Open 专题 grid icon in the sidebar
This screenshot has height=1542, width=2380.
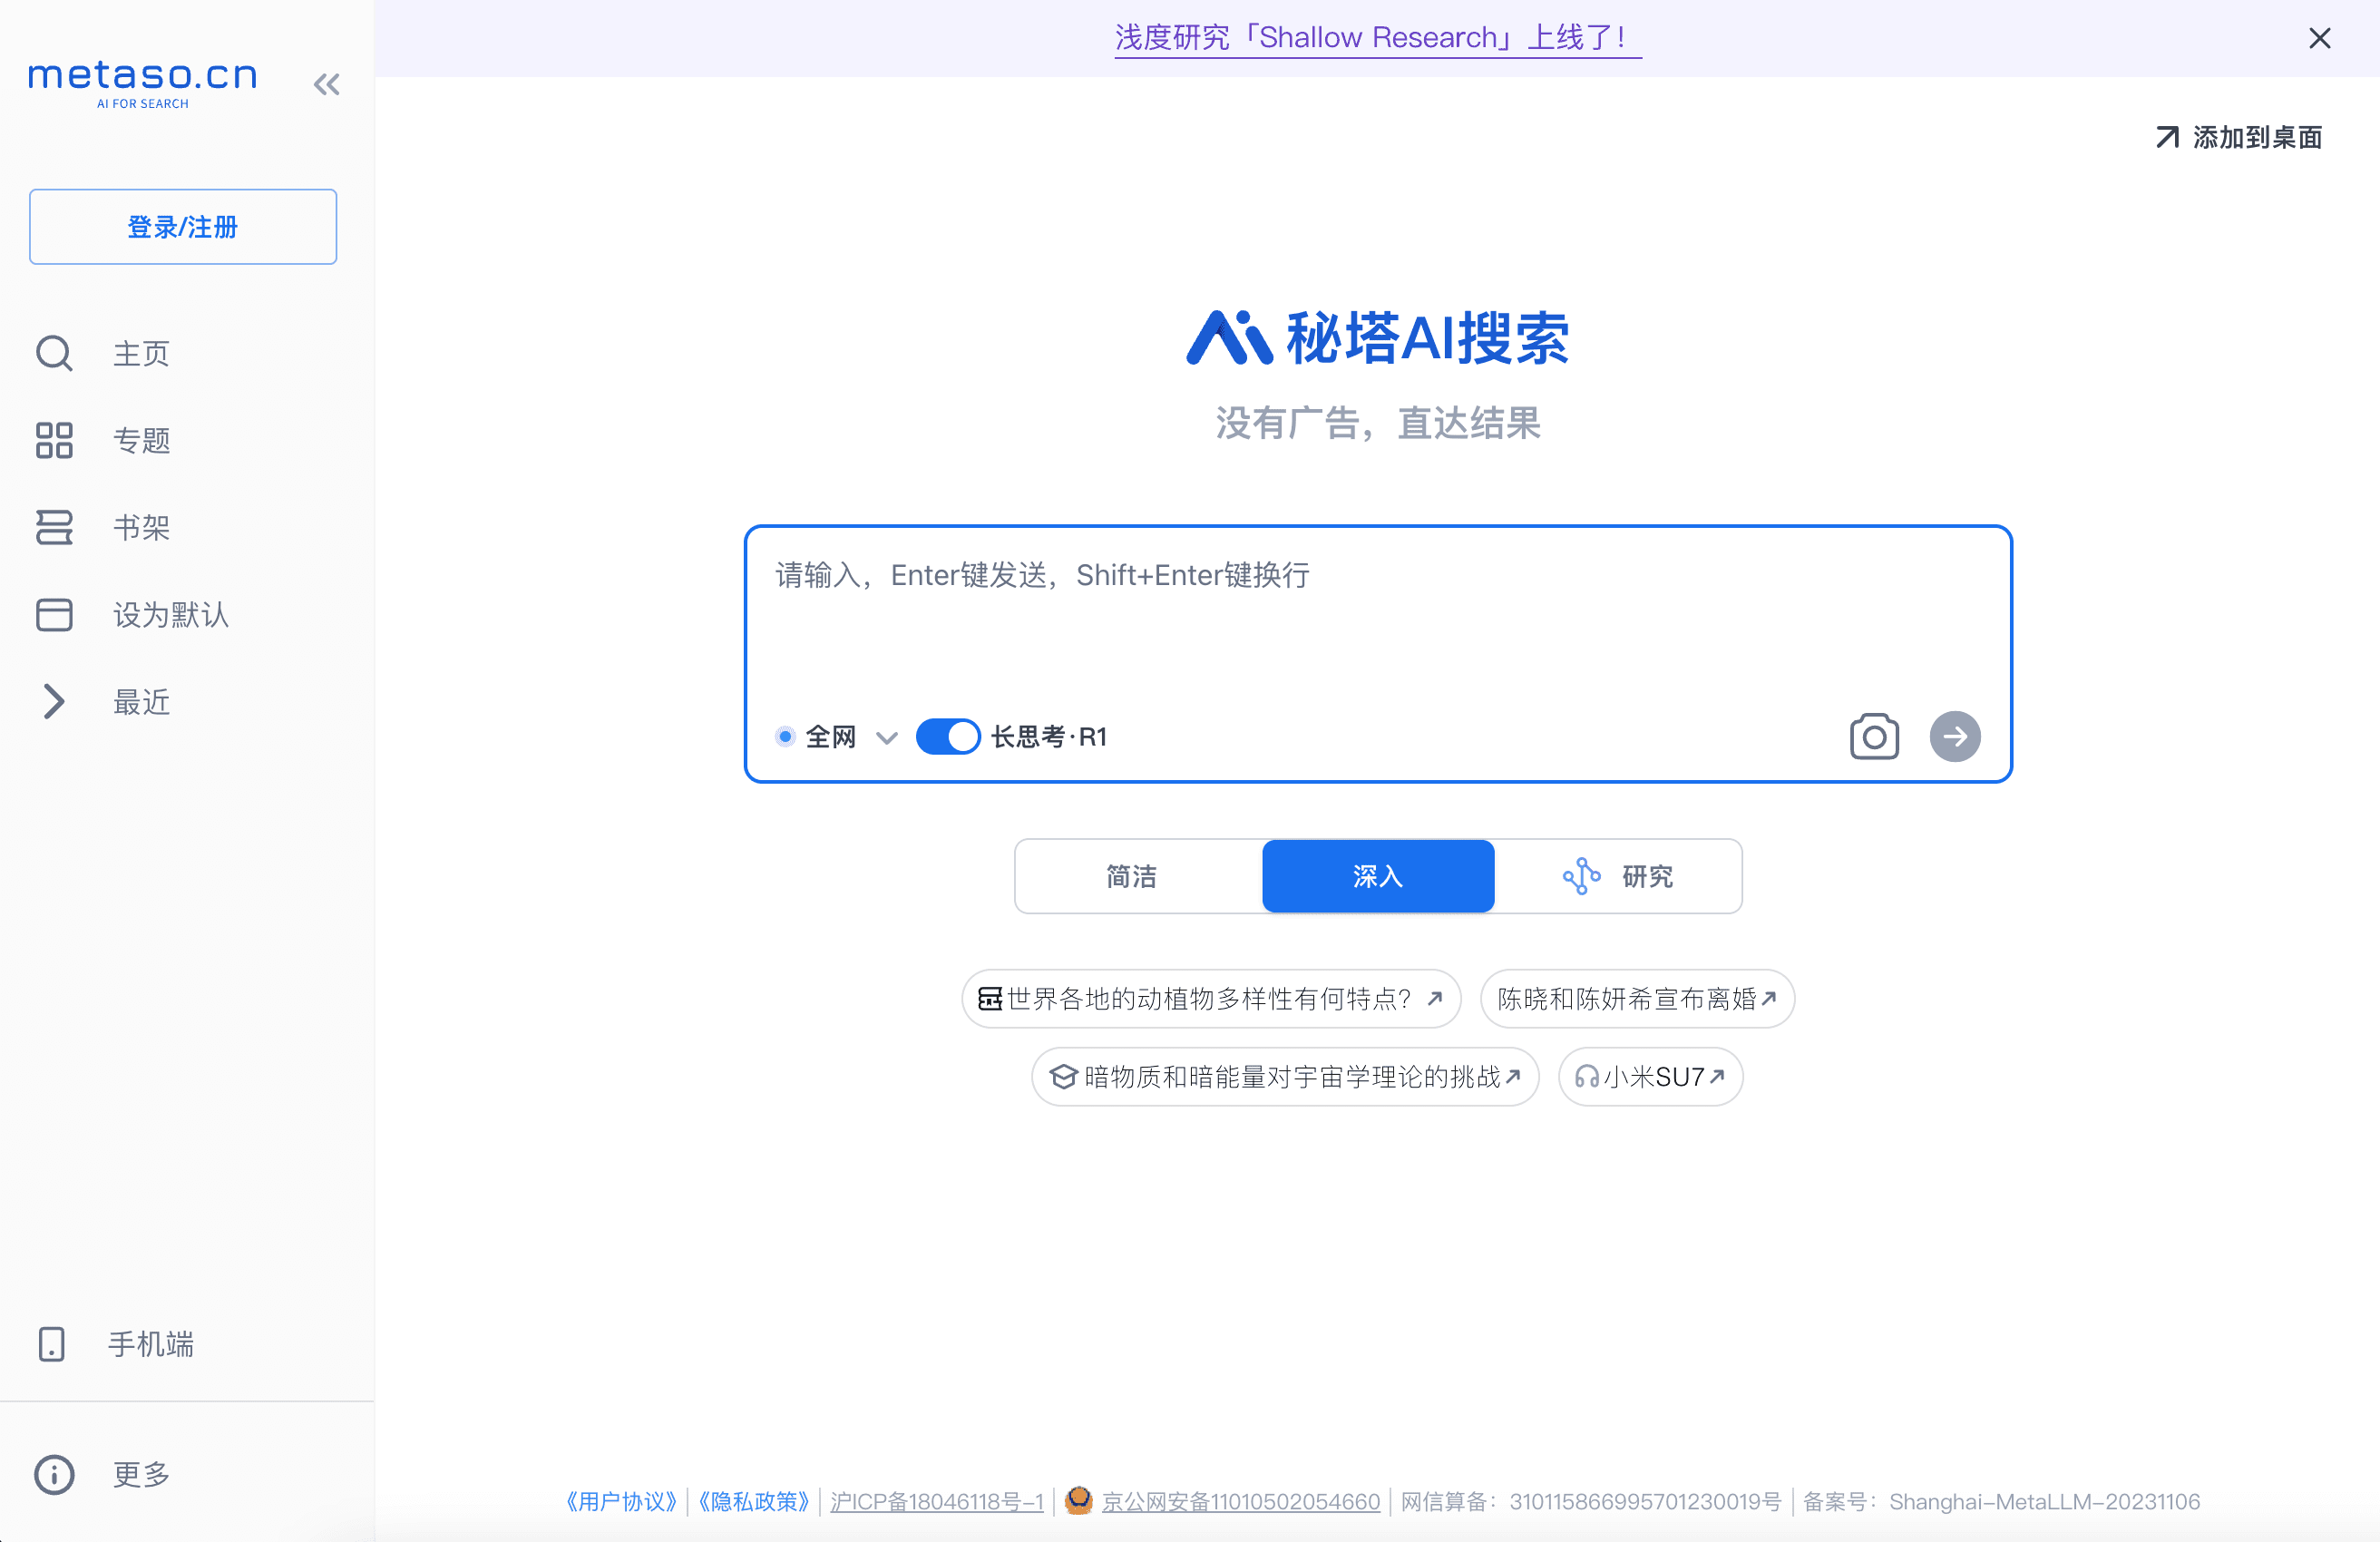(54, 440)
